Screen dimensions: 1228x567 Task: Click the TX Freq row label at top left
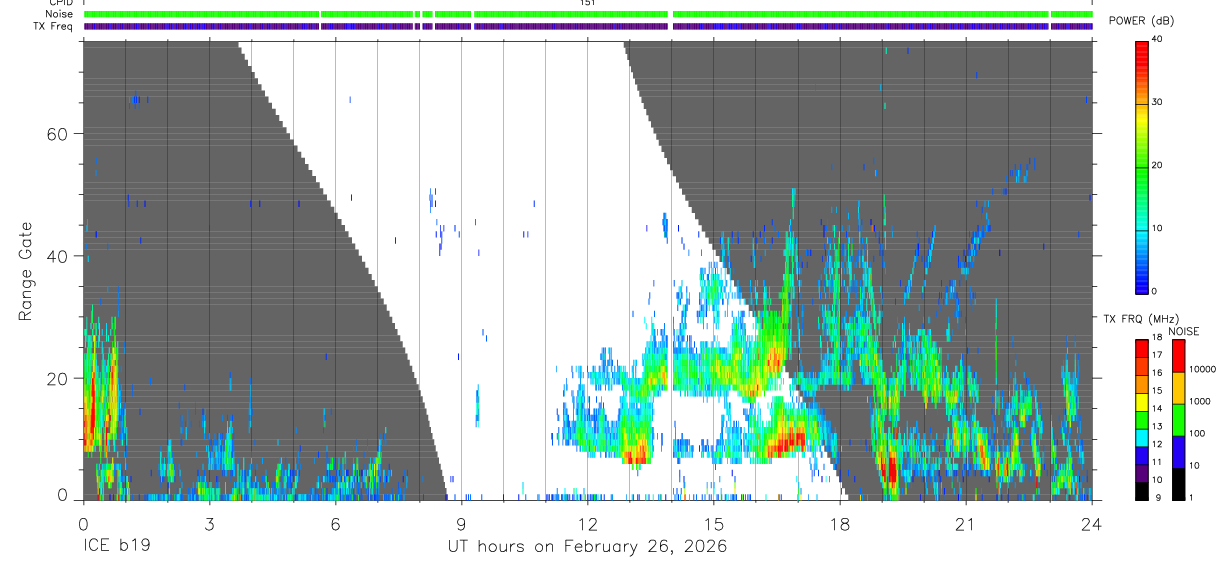pyautogui.click(x=52, y=26)
